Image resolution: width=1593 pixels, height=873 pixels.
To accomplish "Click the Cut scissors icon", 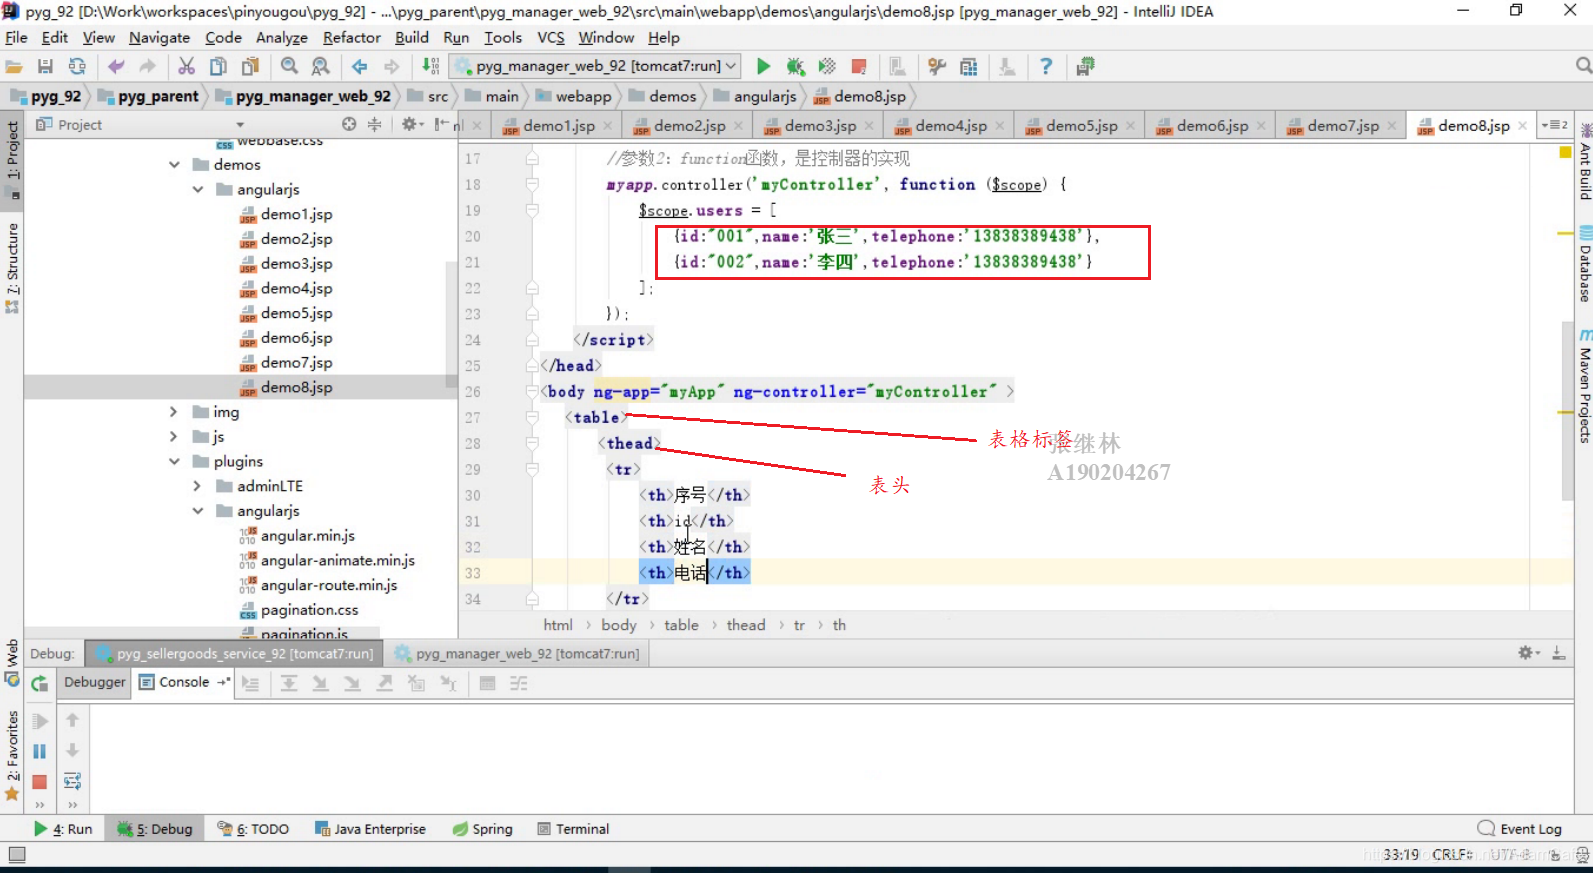I will 186,66.
